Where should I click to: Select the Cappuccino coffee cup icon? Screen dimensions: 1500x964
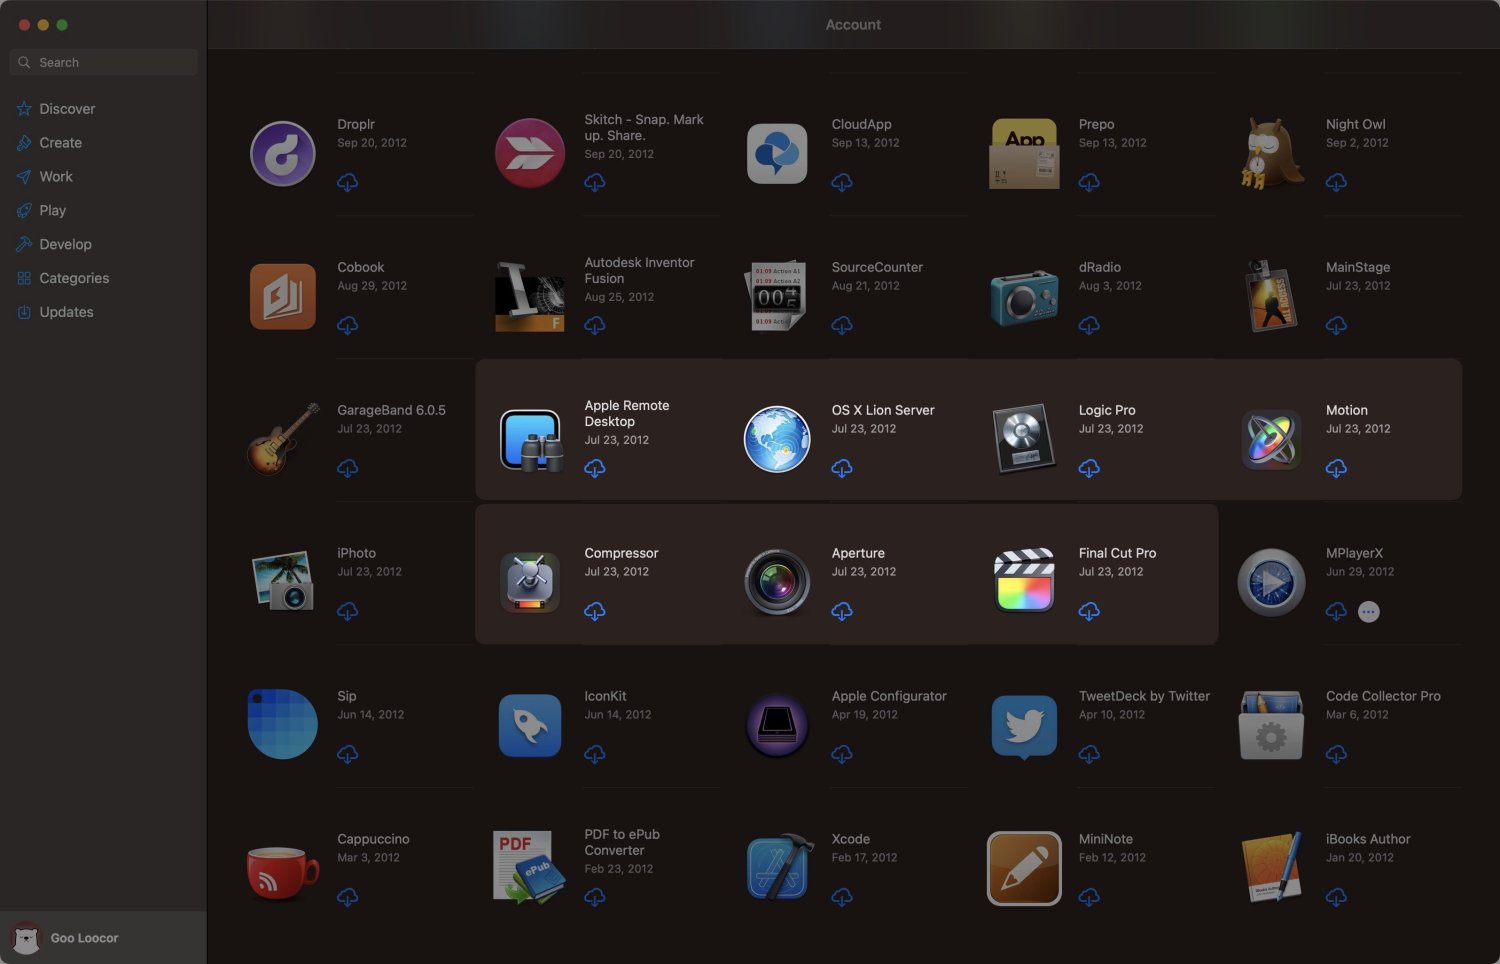(x=282, y=867)
